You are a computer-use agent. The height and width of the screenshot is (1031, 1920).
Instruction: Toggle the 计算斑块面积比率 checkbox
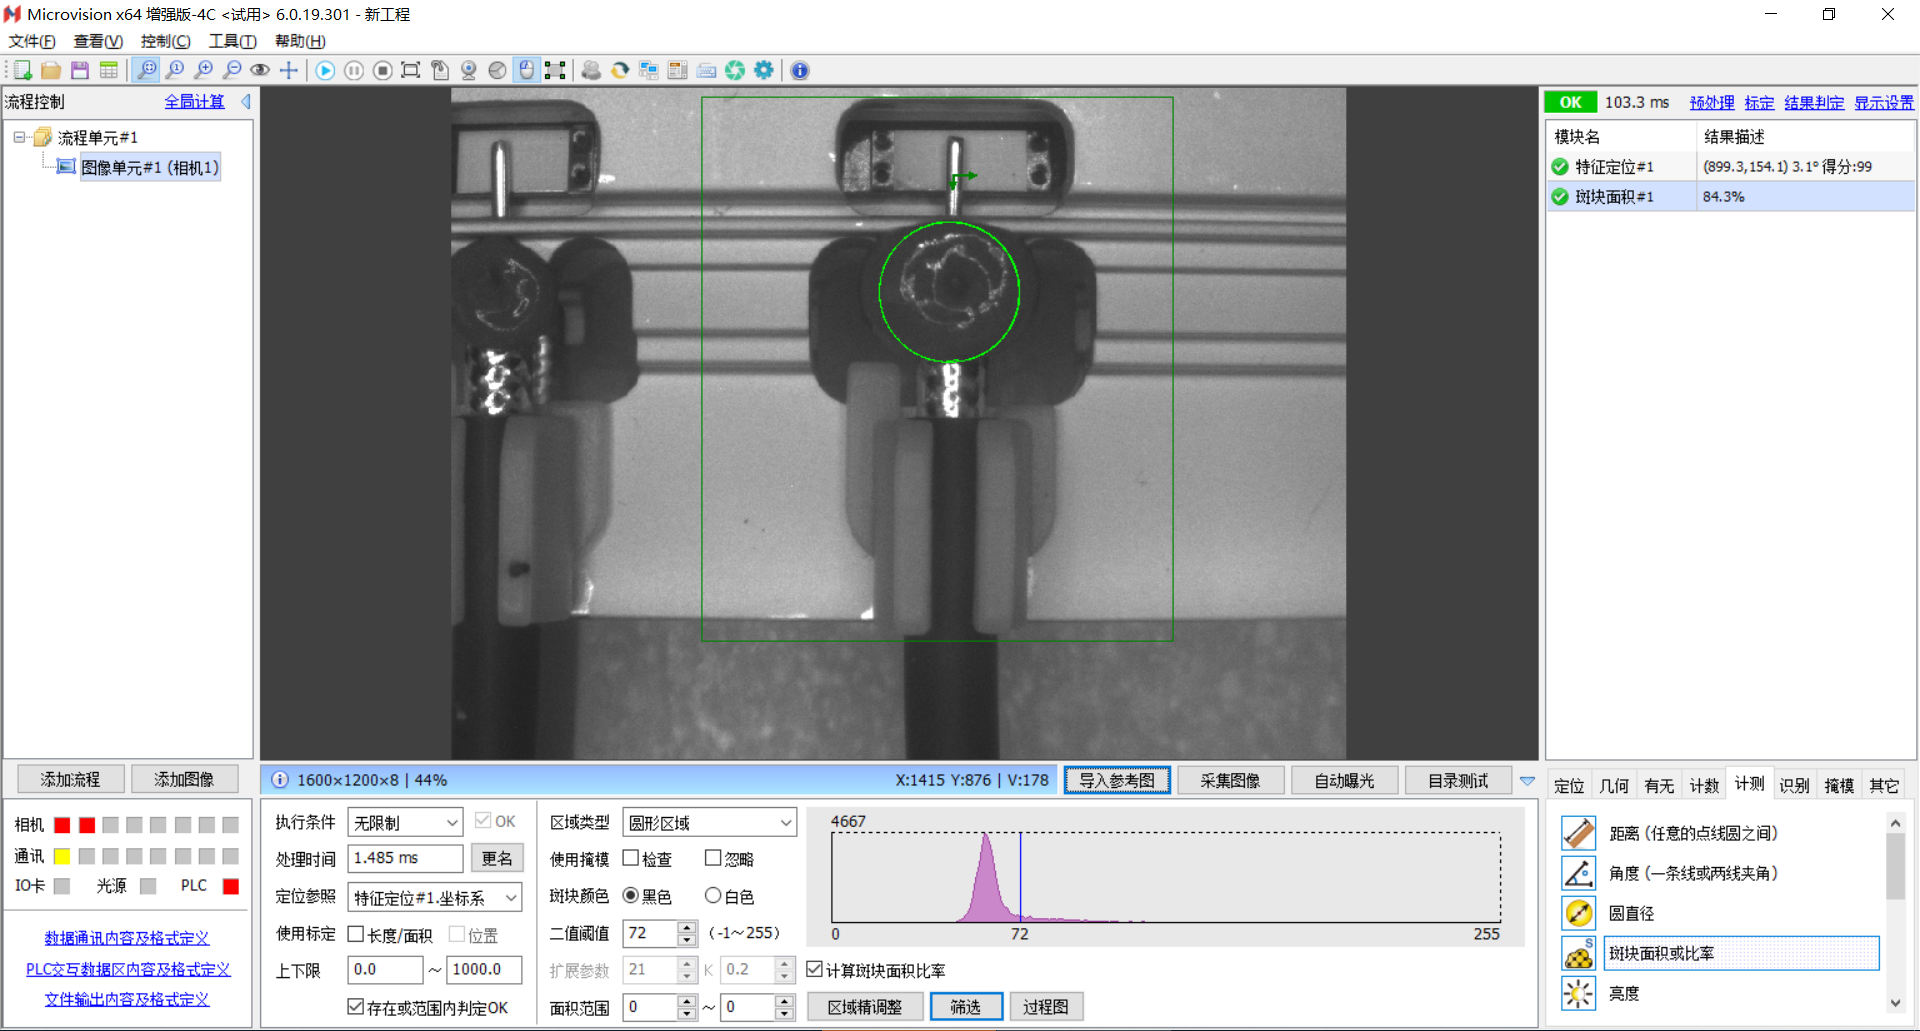coord(815,969)
